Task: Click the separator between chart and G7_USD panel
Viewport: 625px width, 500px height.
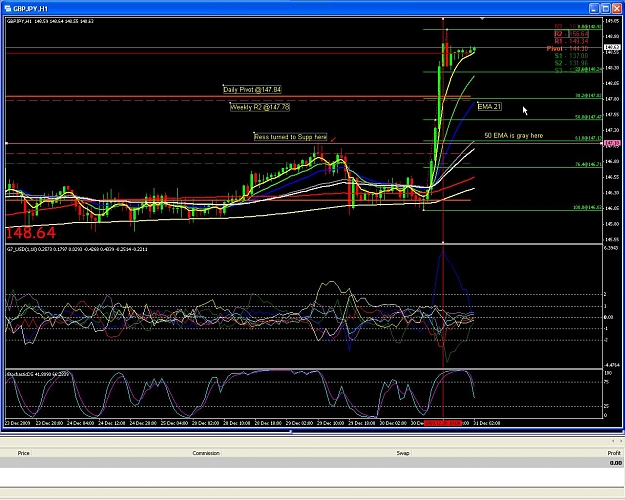Action: (303, 244)
